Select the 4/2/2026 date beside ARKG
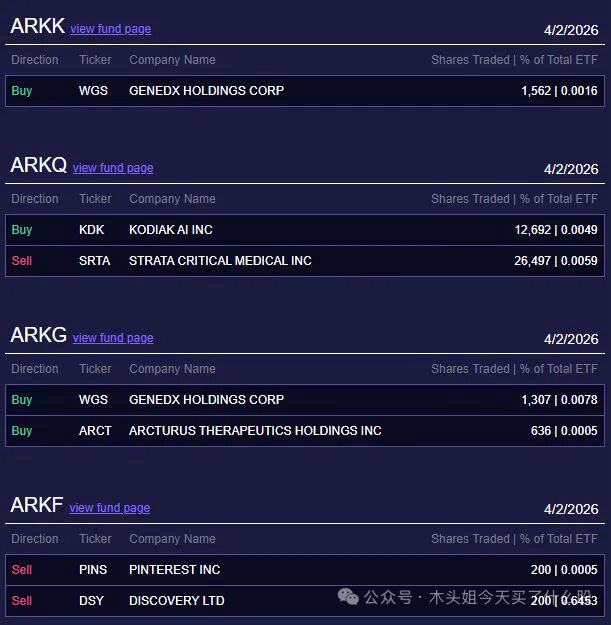611x625 pixels. (571, 339)
